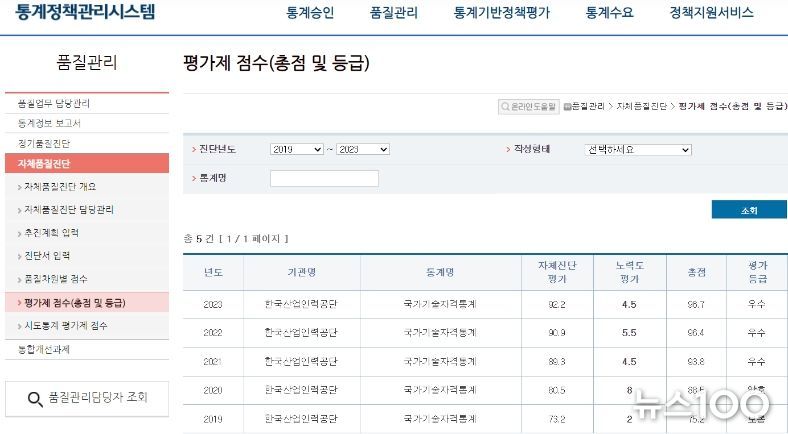This screenshot has width=788, height=434.
Task: Select 정책지원서비스 in the top navigation
Action: point(711,13)
